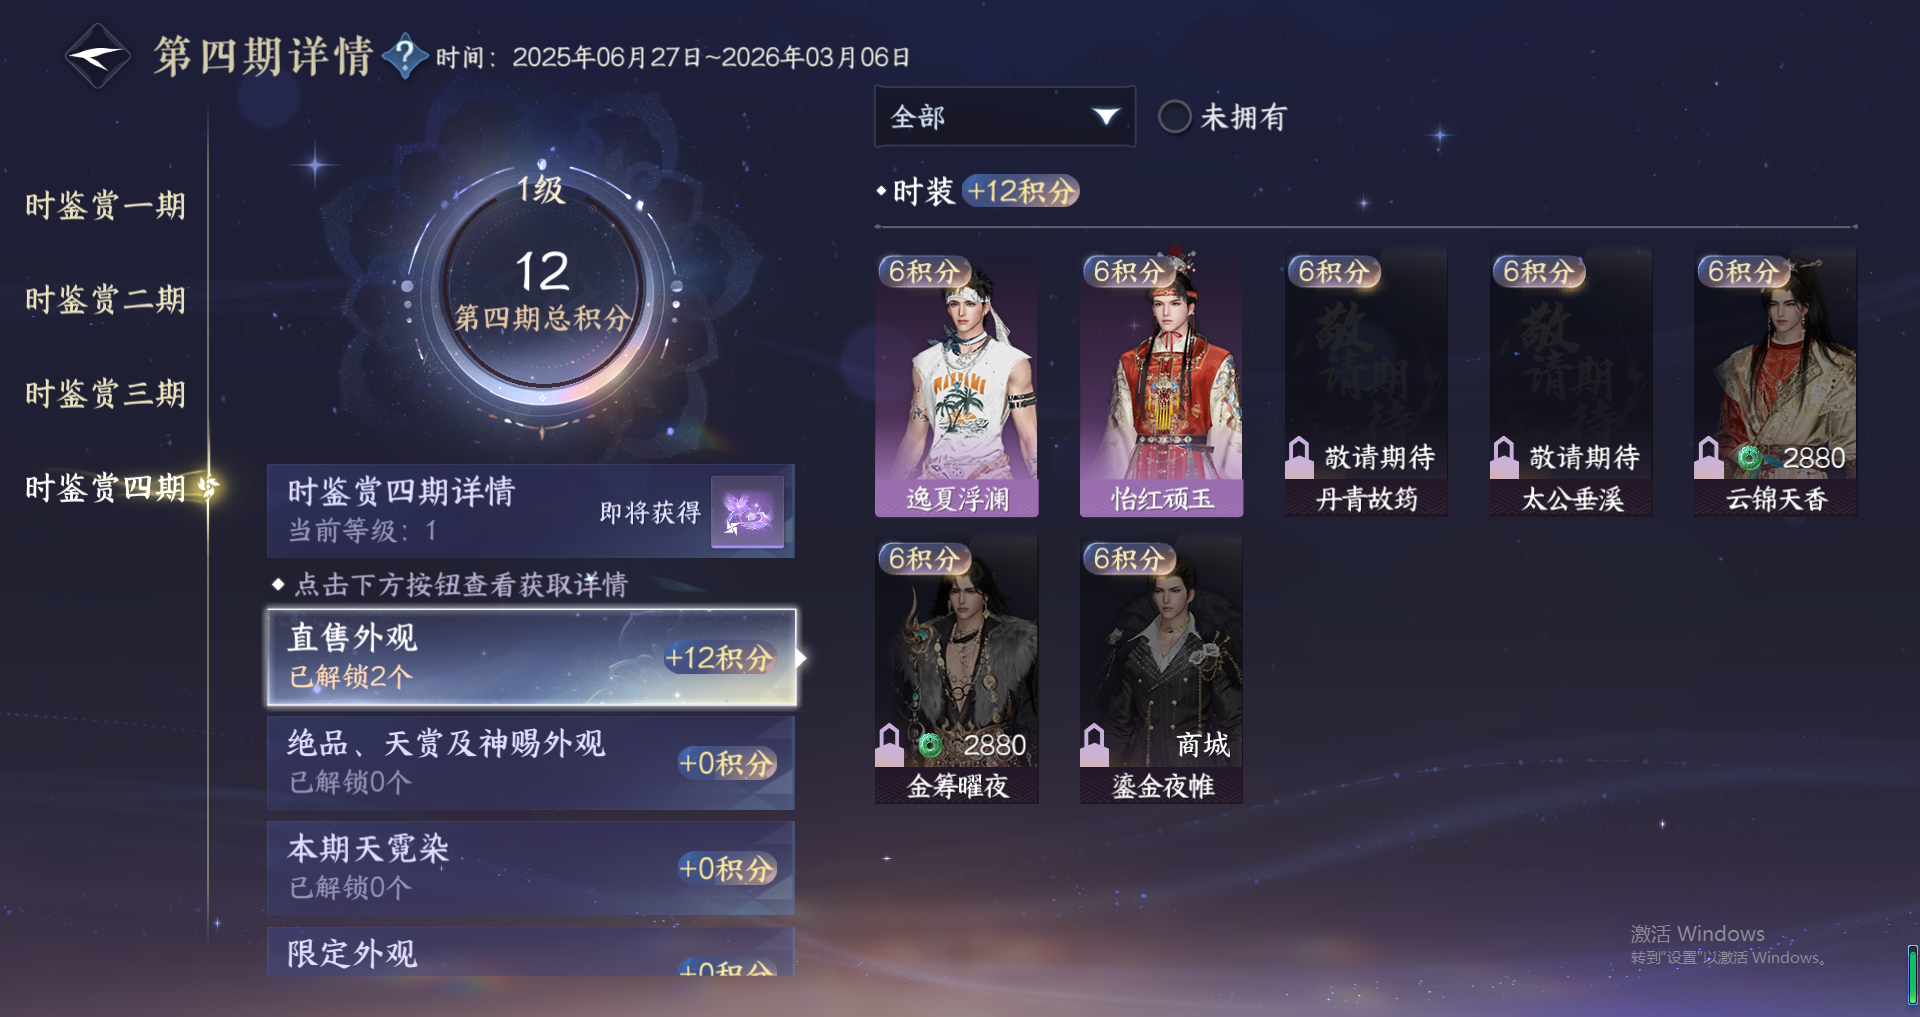This screenshot has height=1017, width=1920.
Task: Select 绝品、天赏及神赐外观 category button
Action: [x=531, y=762]
